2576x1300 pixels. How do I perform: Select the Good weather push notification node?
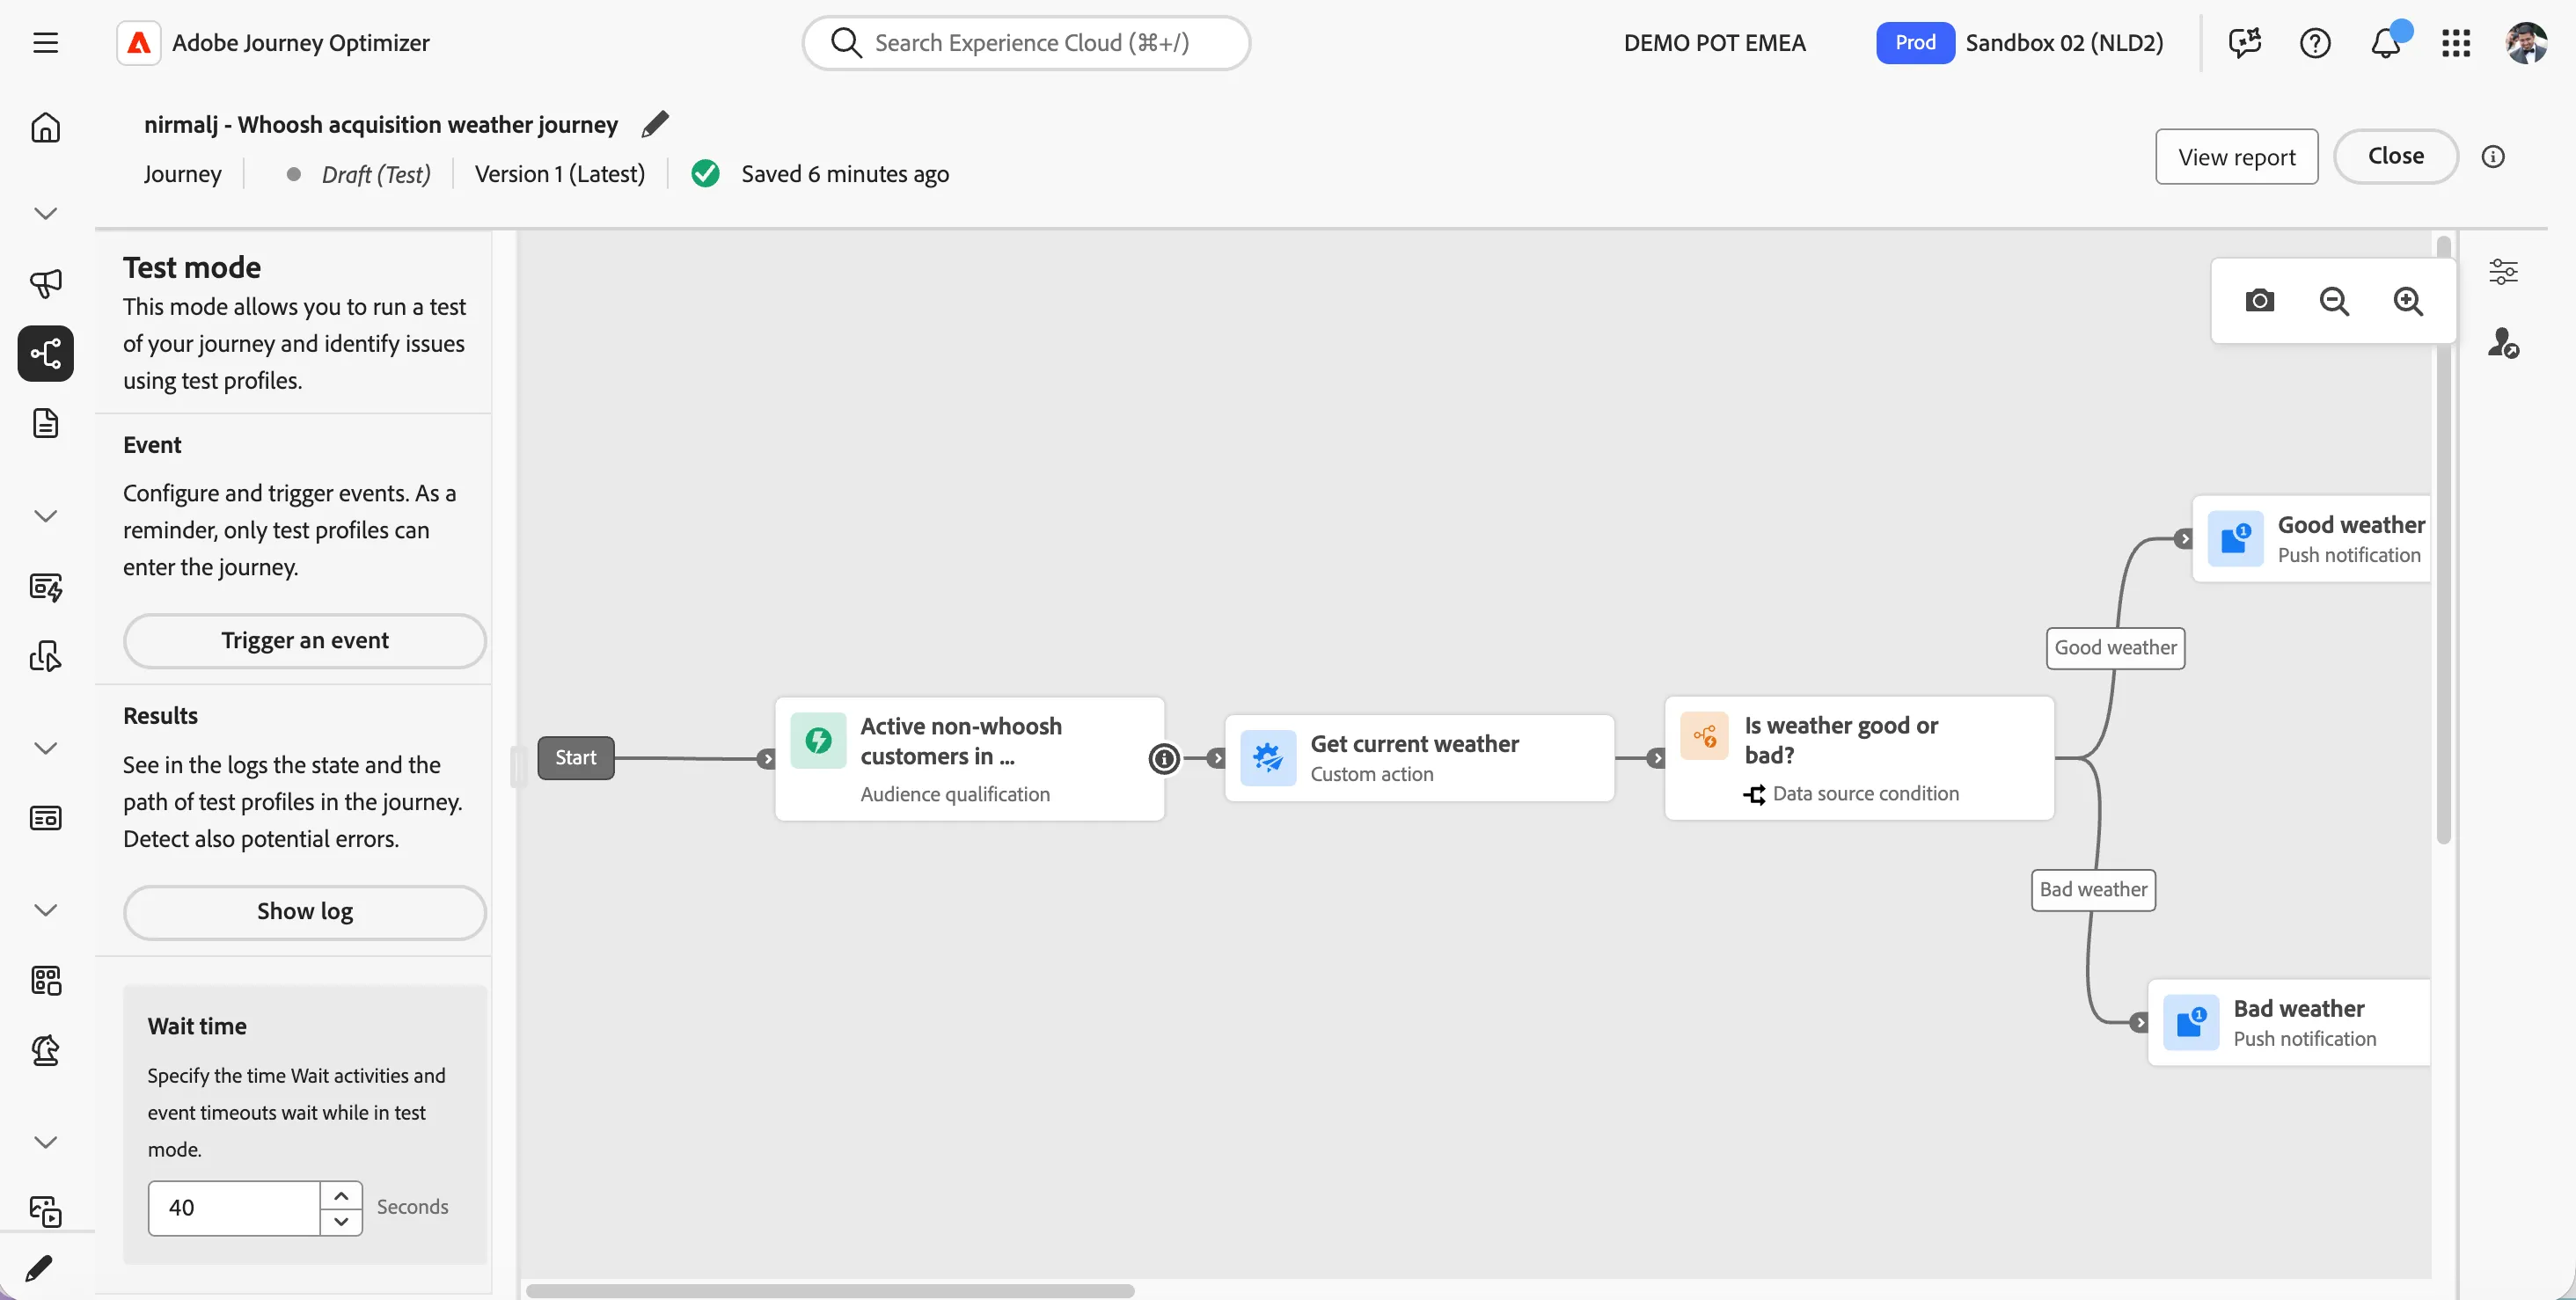[2312, 539]
